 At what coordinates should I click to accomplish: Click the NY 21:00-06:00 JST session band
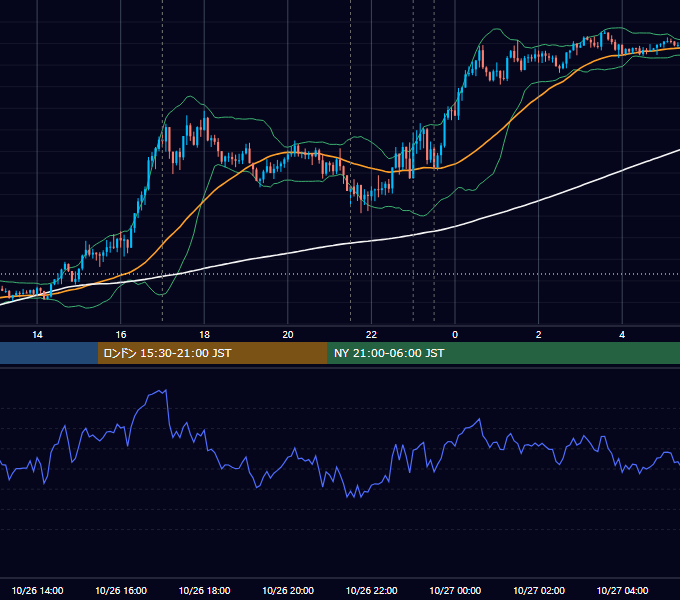coord(503,353)
